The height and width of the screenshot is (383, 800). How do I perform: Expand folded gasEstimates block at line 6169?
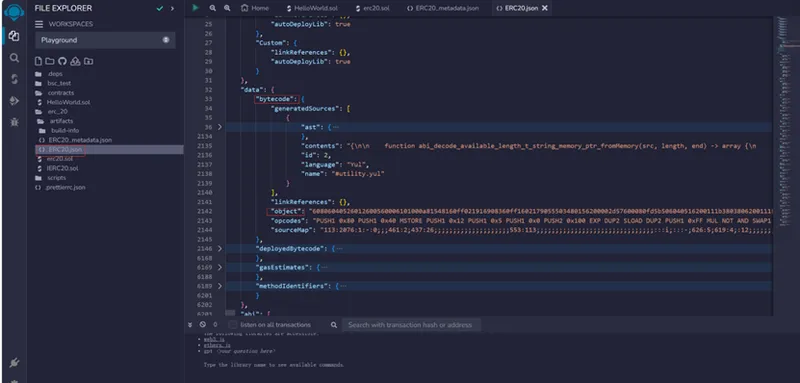[220, 267]
